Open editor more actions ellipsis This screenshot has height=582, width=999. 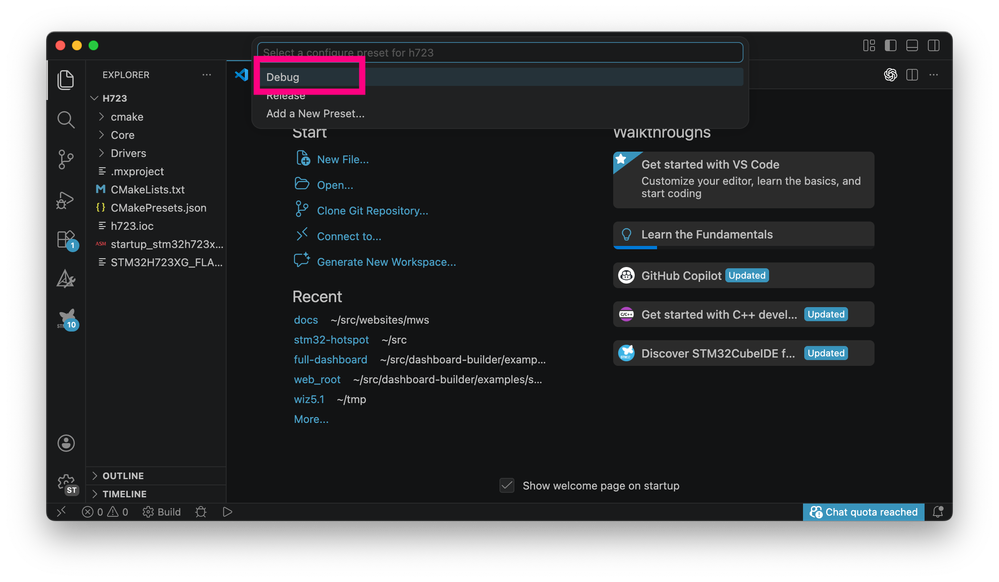coord(934,75)
